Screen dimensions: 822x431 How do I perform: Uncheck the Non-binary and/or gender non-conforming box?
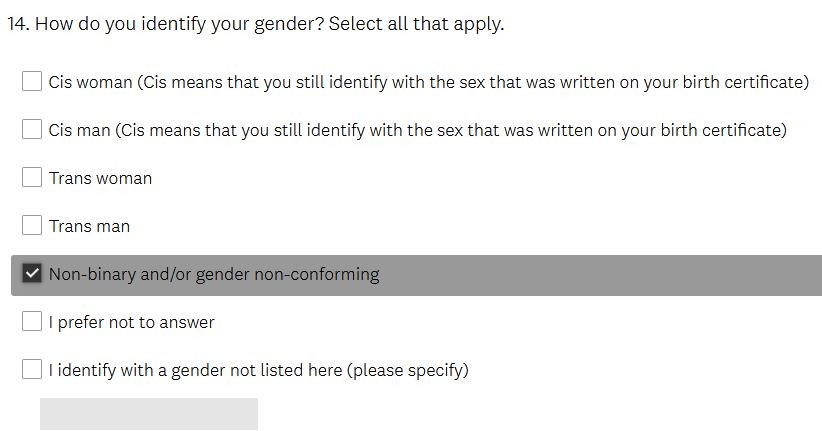coord(32,273)
